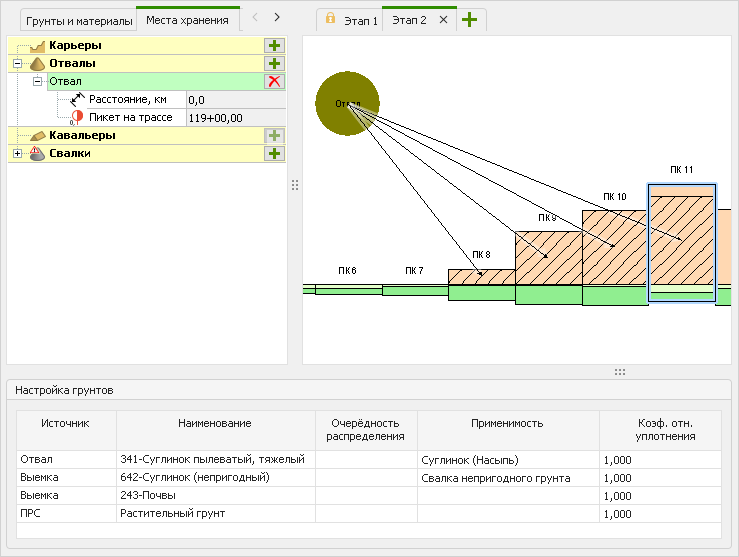Click the Отвалы pile icon
Screen dimensions: 739x557
tap(37, 63)
